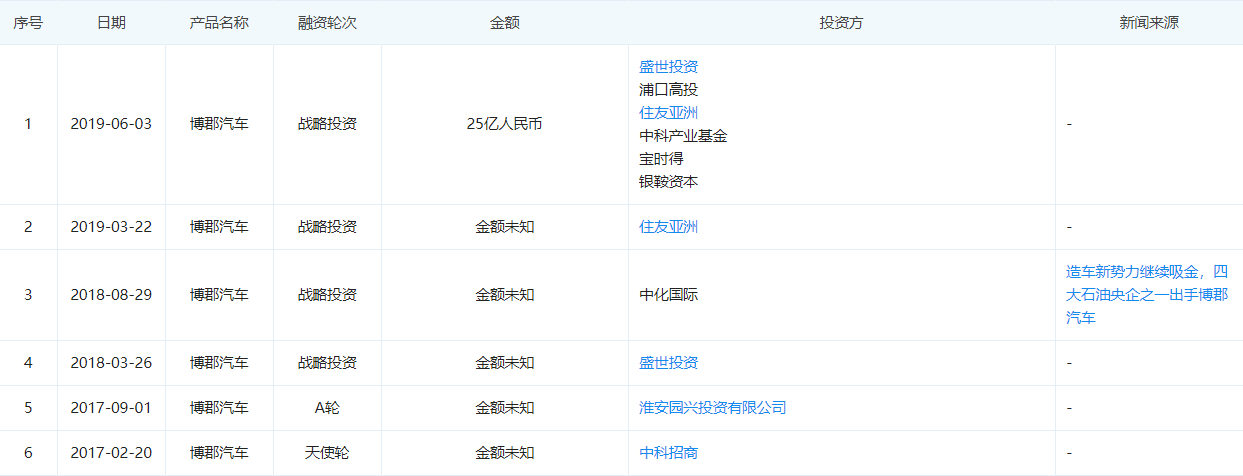
Task: Click the 日期 column header
Action: [x=111, y=23]
